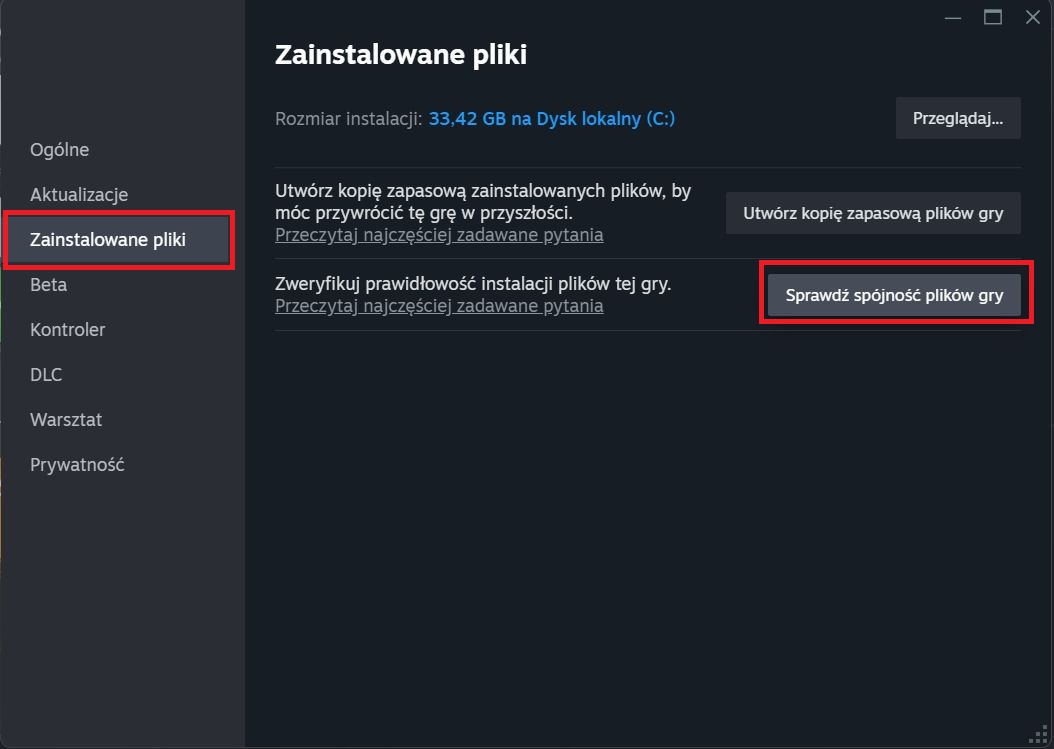Open the Ogólne settings tab
Image resolution: width=1054 pixels, height=749 pixels.
59,149
